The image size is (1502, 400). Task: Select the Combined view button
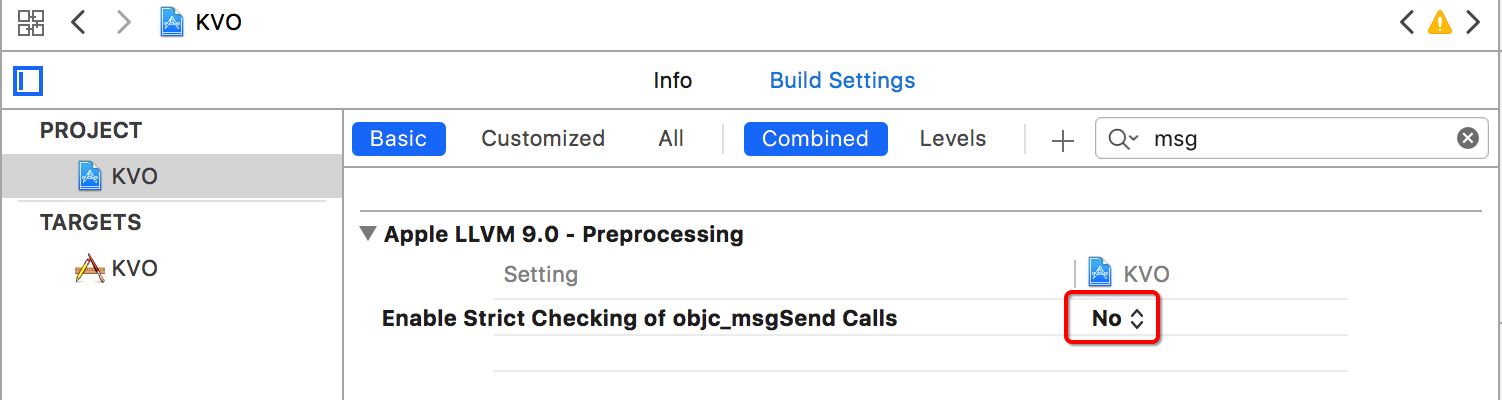pyautogui.click(x=815, y=139)
